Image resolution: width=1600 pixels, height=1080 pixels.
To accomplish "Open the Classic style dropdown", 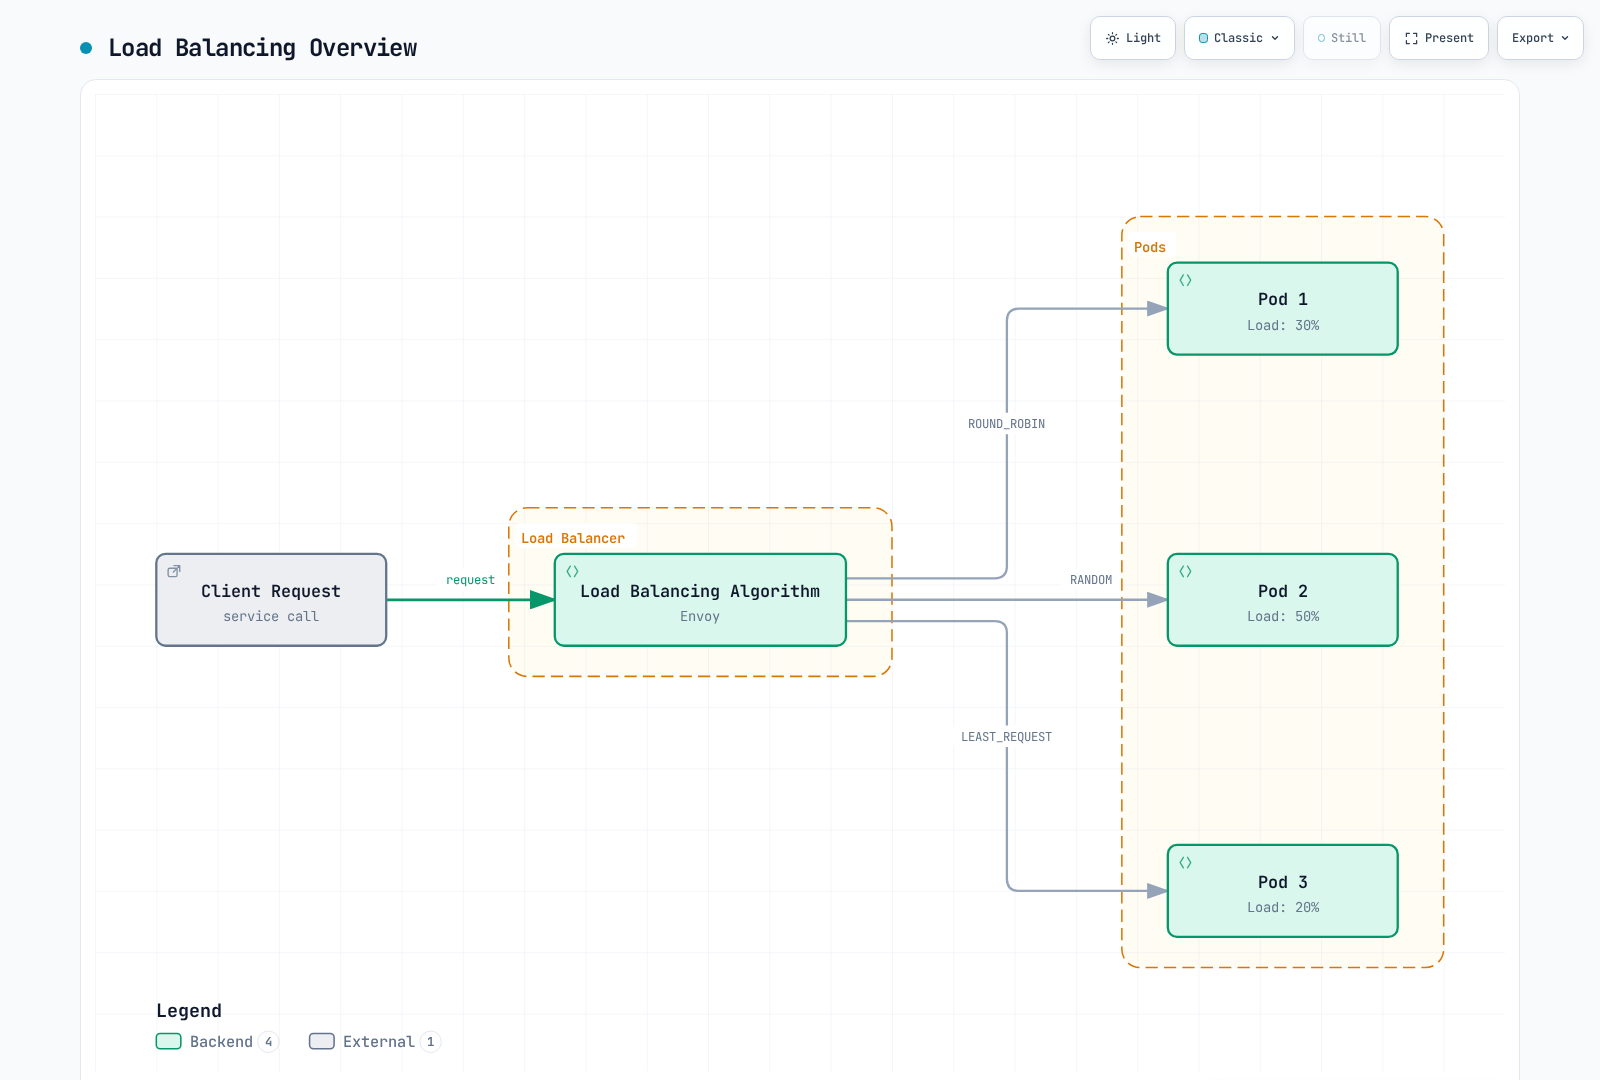I will coord(1239,38).
